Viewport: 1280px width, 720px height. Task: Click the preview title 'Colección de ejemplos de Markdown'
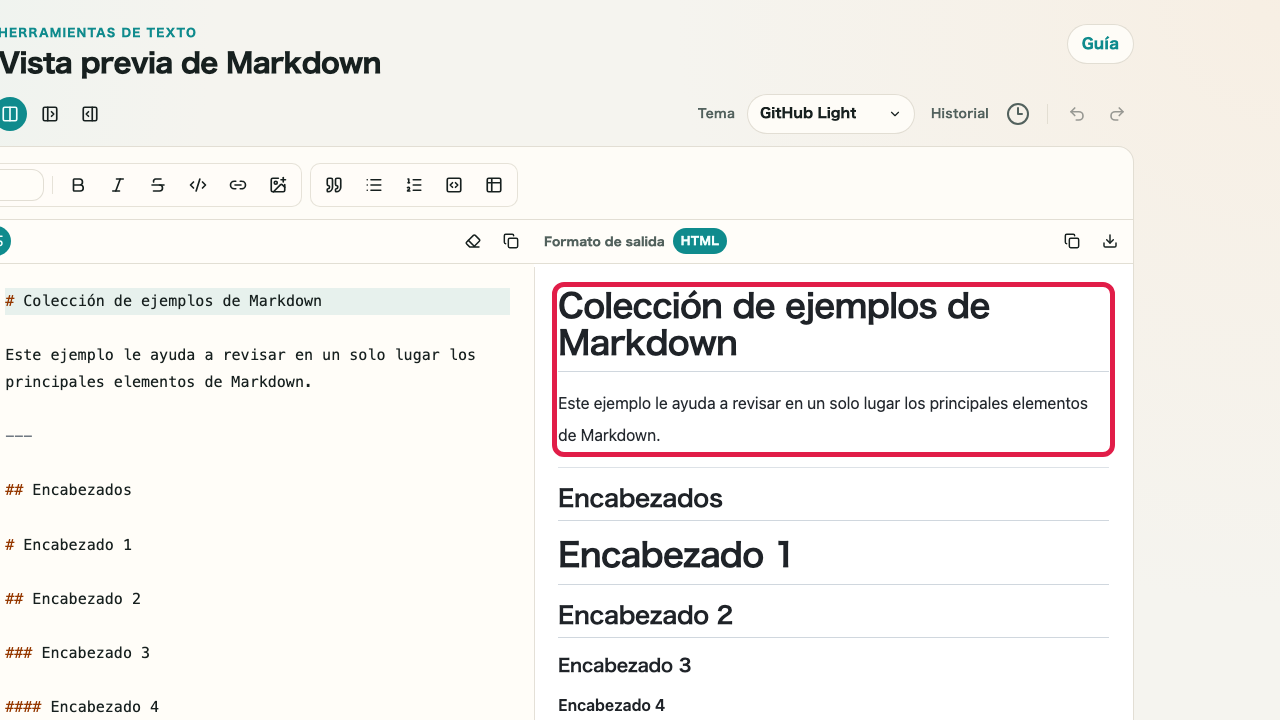(774, 324)
